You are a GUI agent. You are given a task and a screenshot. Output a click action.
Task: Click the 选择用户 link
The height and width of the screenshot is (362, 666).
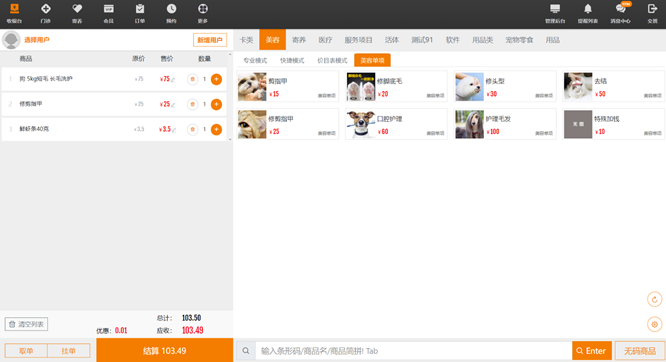point(37,40)
